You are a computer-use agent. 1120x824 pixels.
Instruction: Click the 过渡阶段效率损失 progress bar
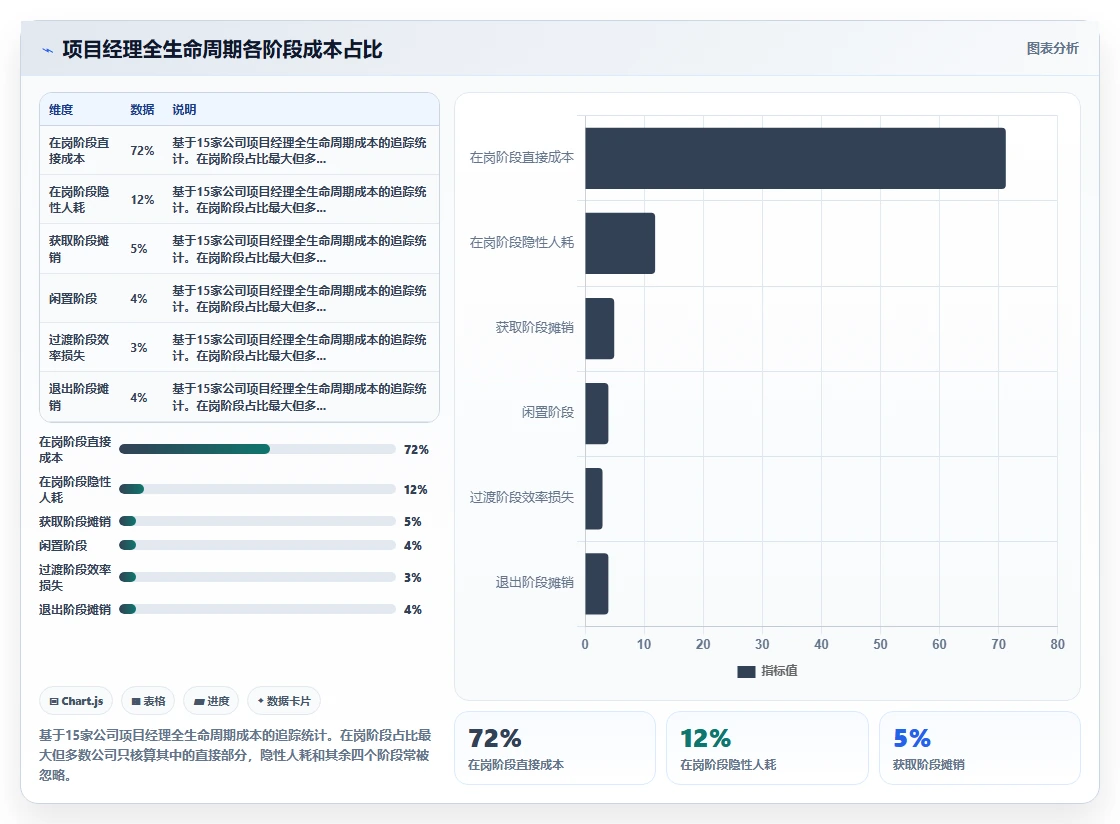pyautogui.click(x=257, y=577)
